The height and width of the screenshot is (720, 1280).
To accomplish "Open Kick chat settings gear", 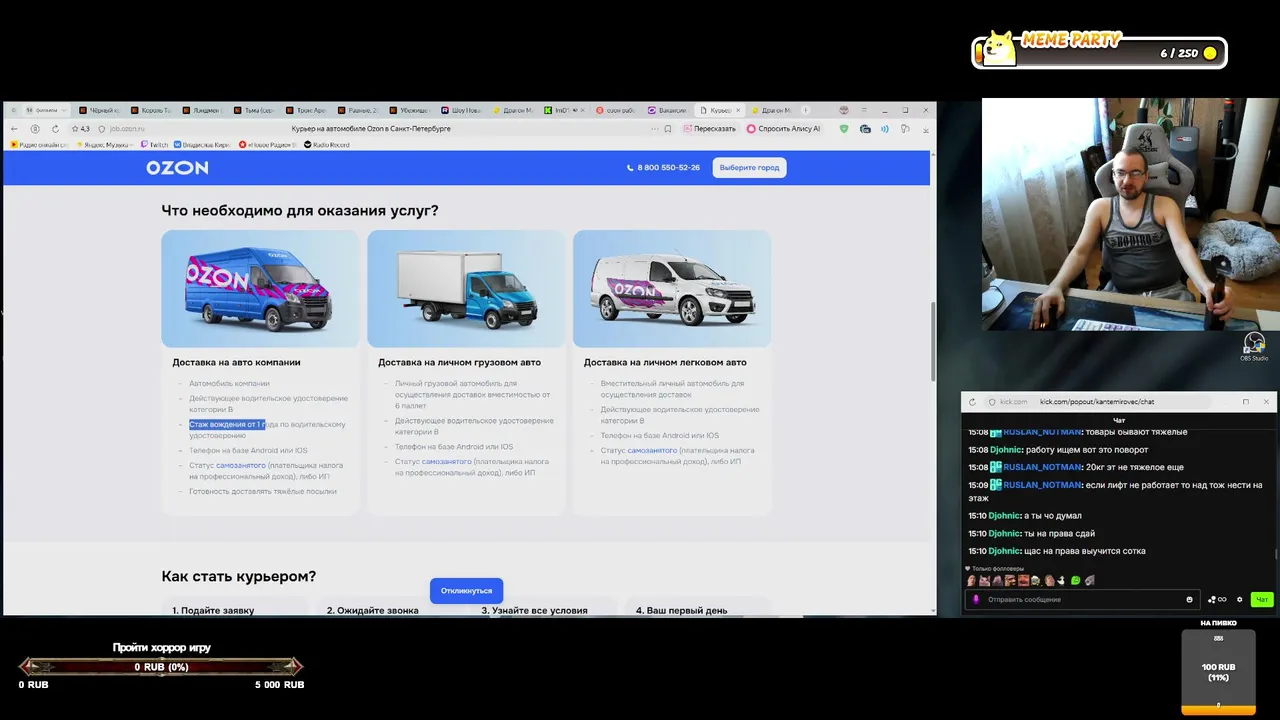I will 1239,599.
